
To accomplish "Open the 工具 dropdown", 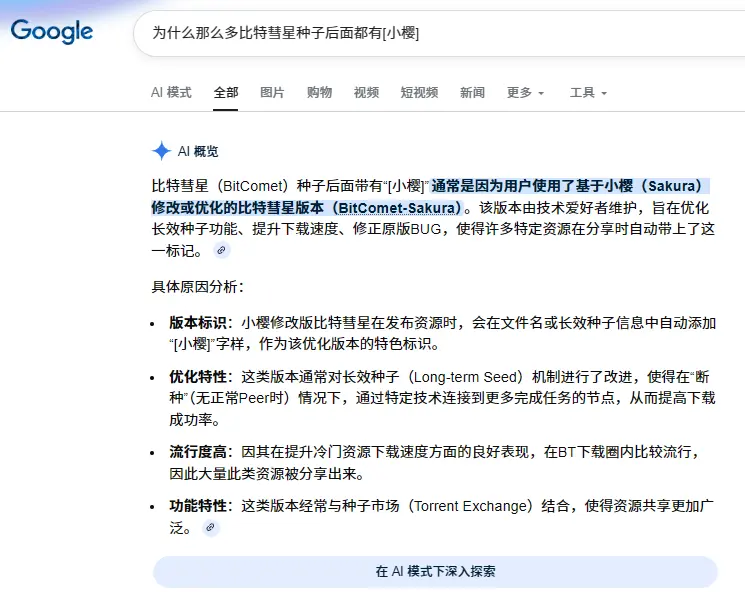I will click(x=588, y=93).
